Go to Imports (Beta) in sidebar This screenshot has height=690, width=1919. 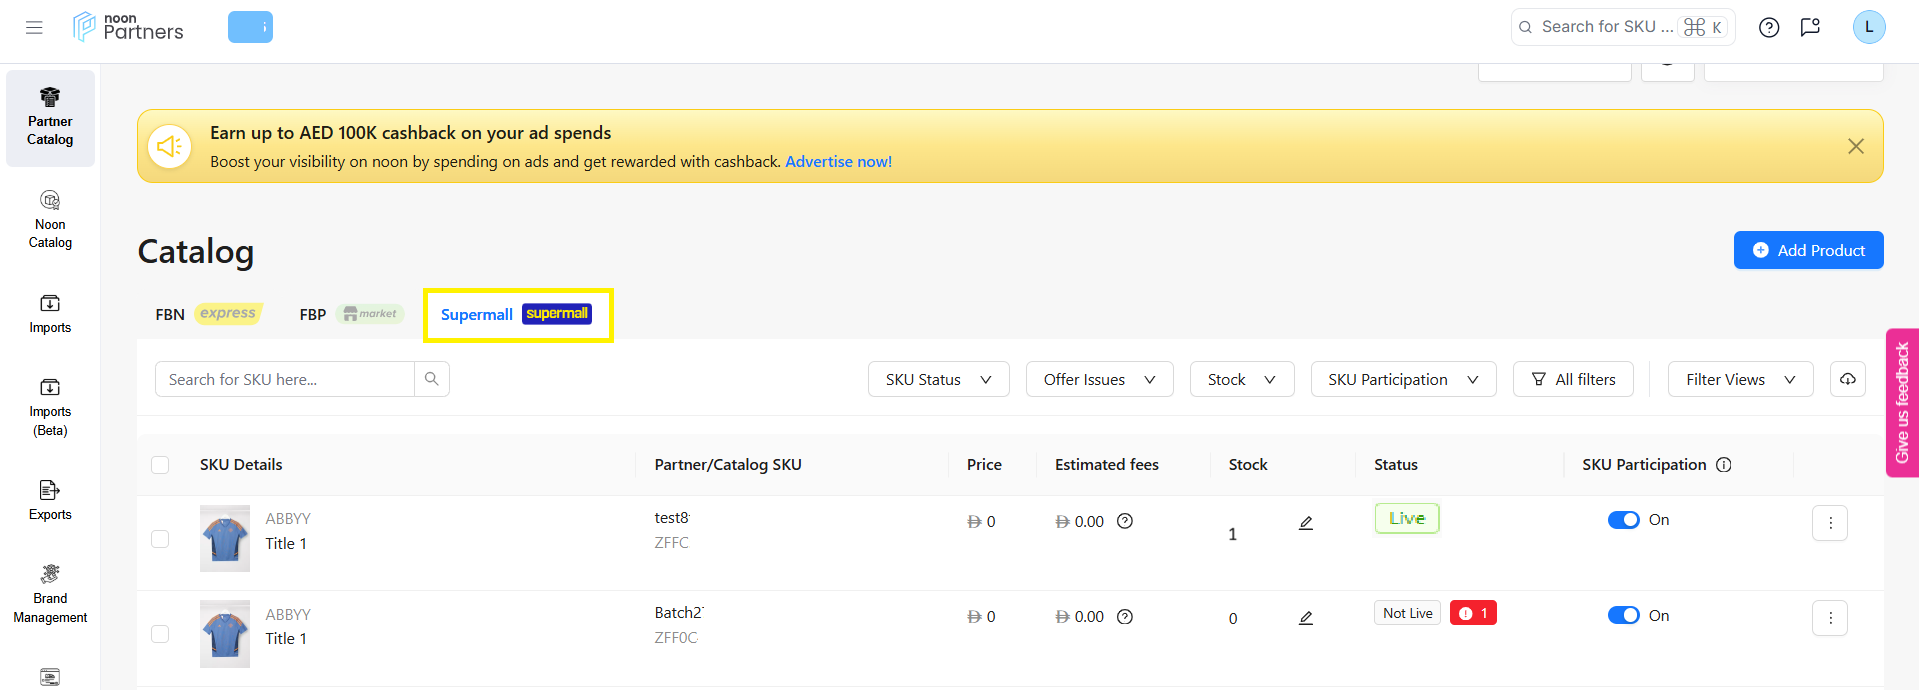[x=50, y=407]
